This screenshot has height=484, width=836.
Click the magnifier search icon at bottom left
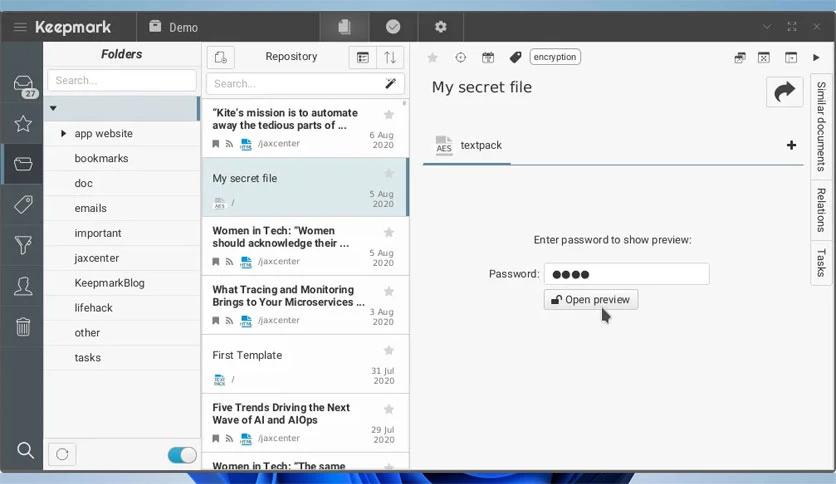pos(25,451)
